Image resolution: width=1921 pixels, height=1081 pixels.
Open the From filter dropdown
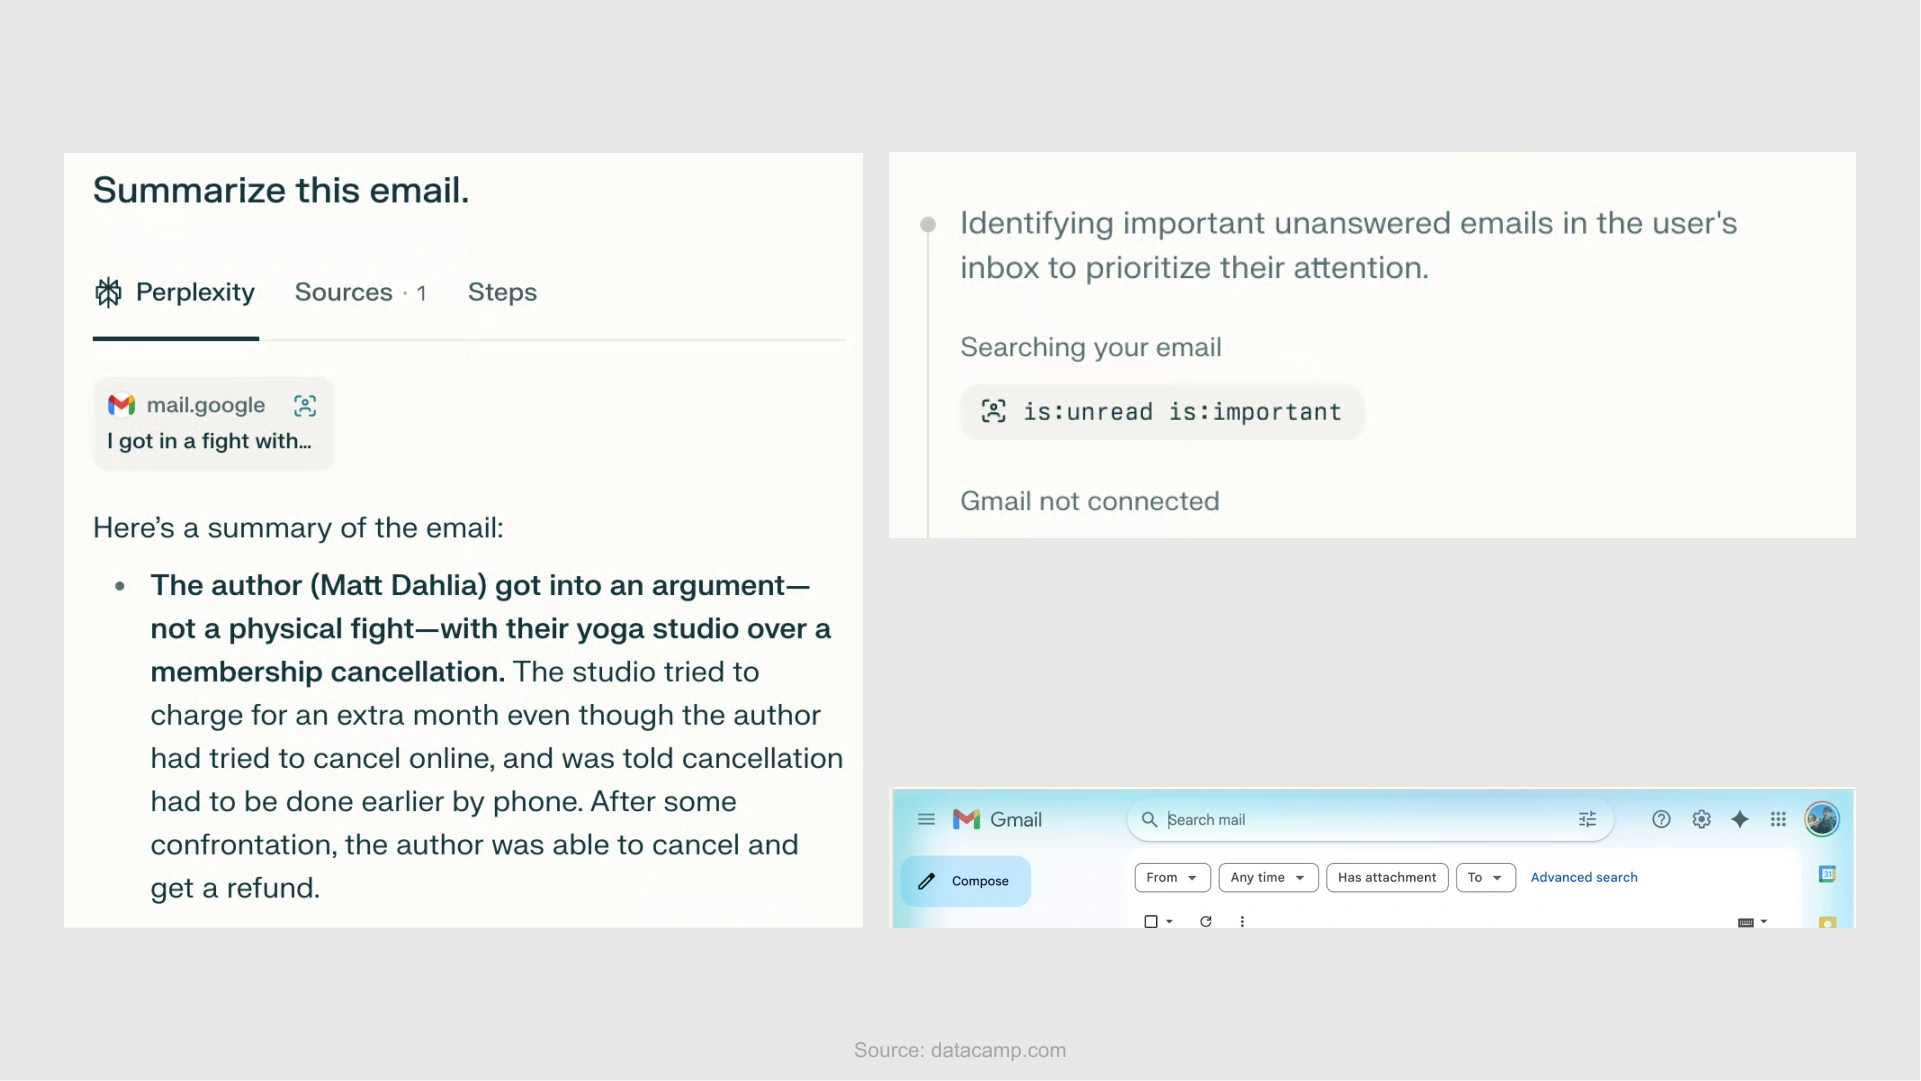[1172, 878]
